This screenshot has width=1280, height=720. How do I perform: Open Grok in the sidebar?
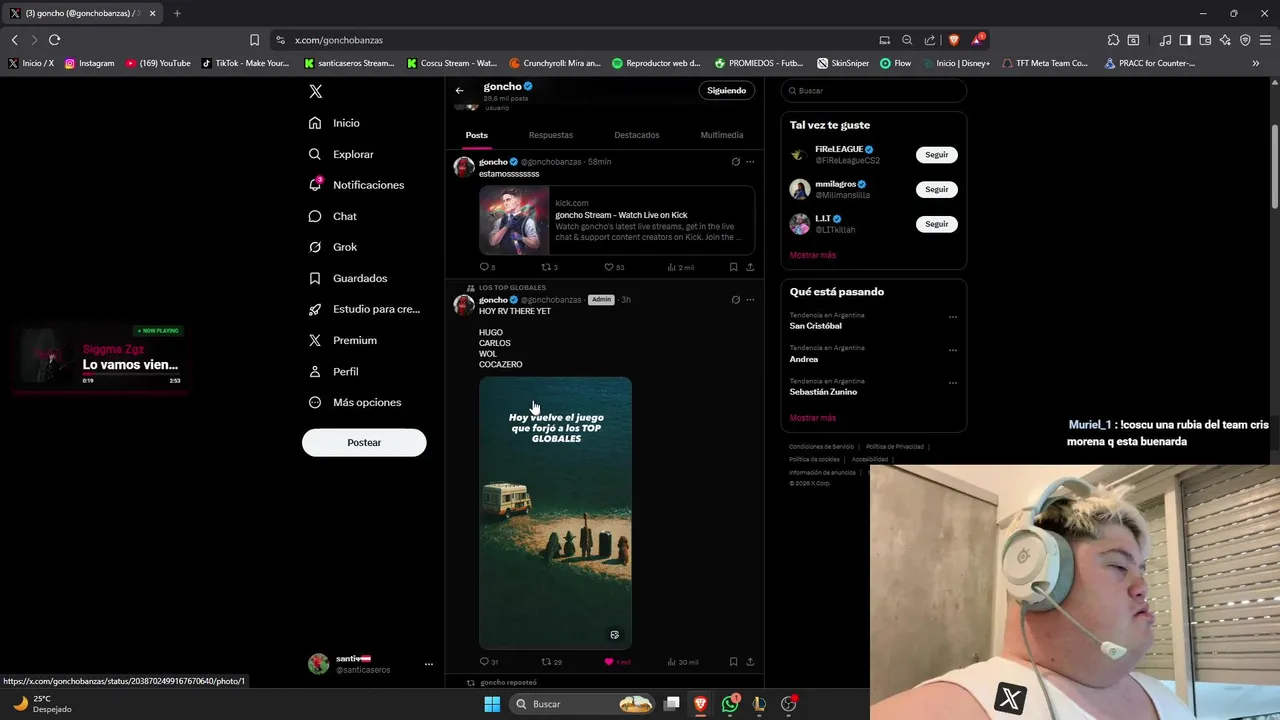click(332, 247)
